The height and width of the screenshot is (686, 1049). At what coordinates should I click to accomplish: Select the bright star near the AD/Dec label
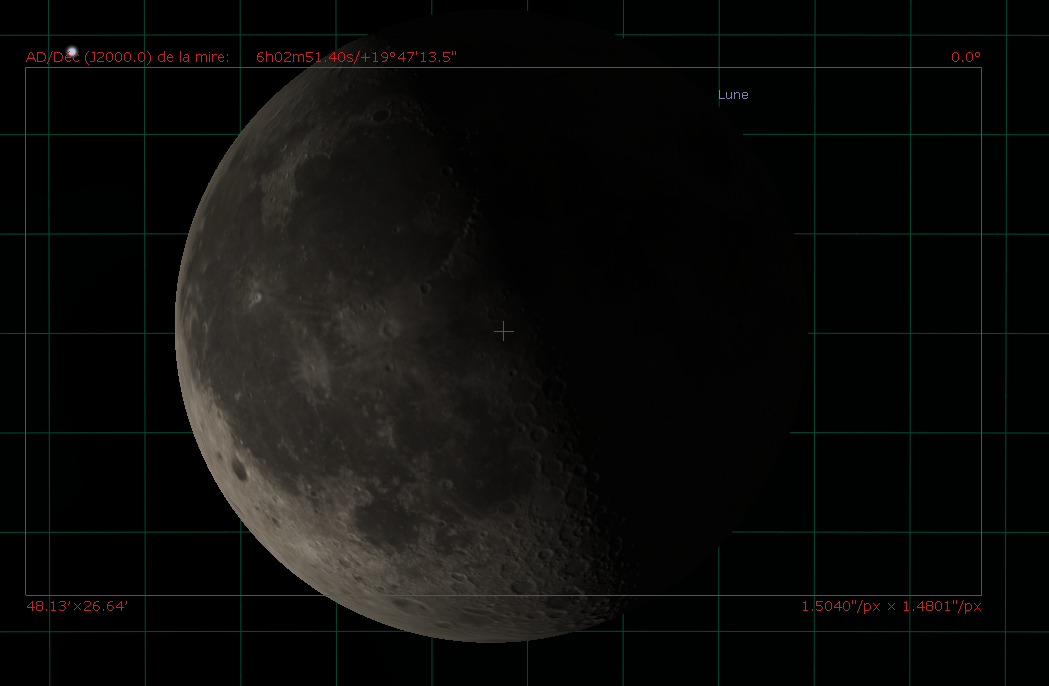pyautogui.click(x=72, y=52)
